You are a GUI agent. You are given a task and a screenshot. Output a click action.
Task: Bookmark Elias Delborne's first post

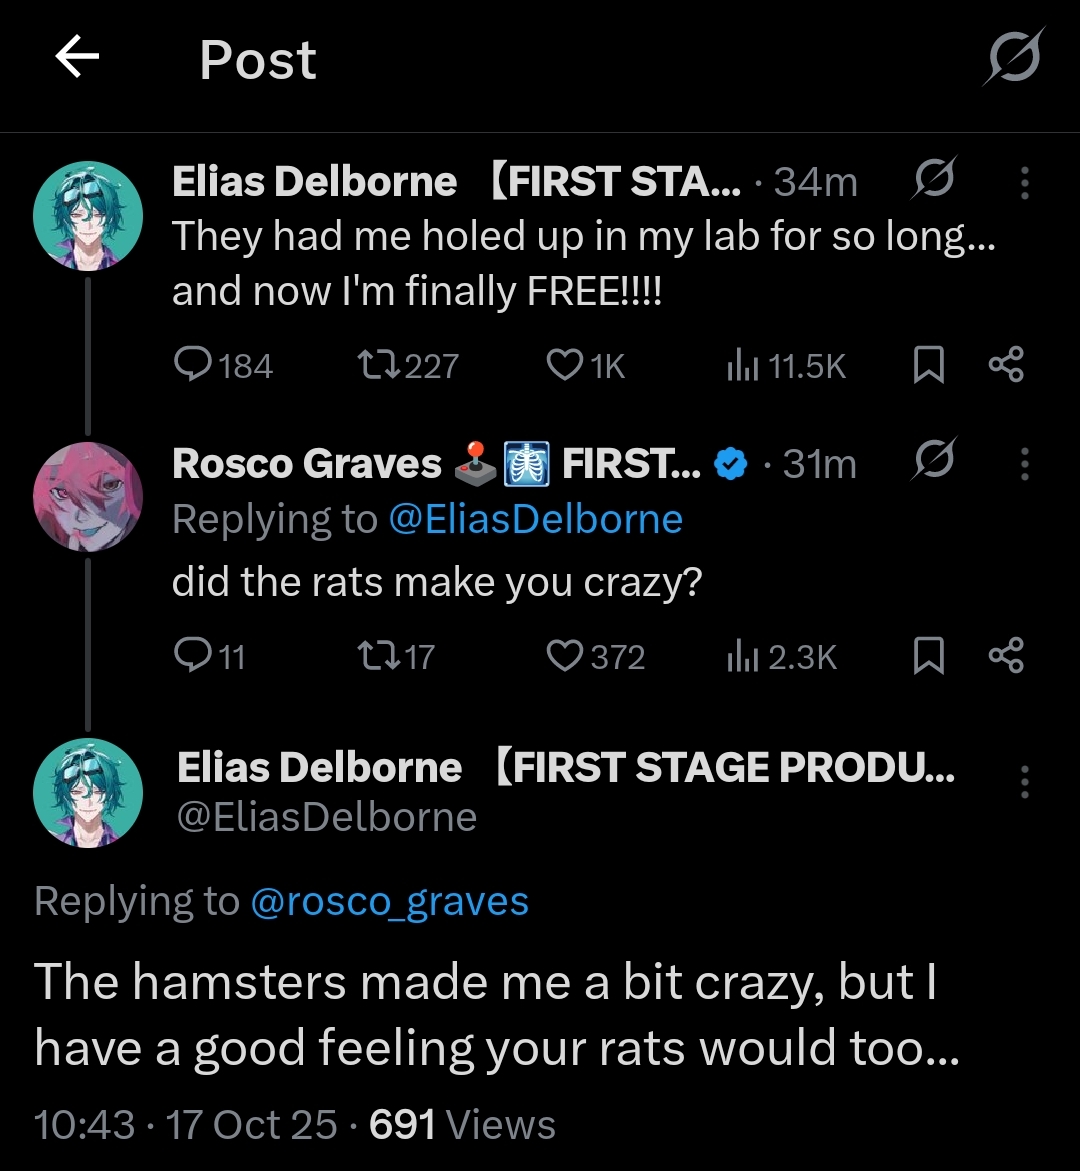tap(929, 366)
